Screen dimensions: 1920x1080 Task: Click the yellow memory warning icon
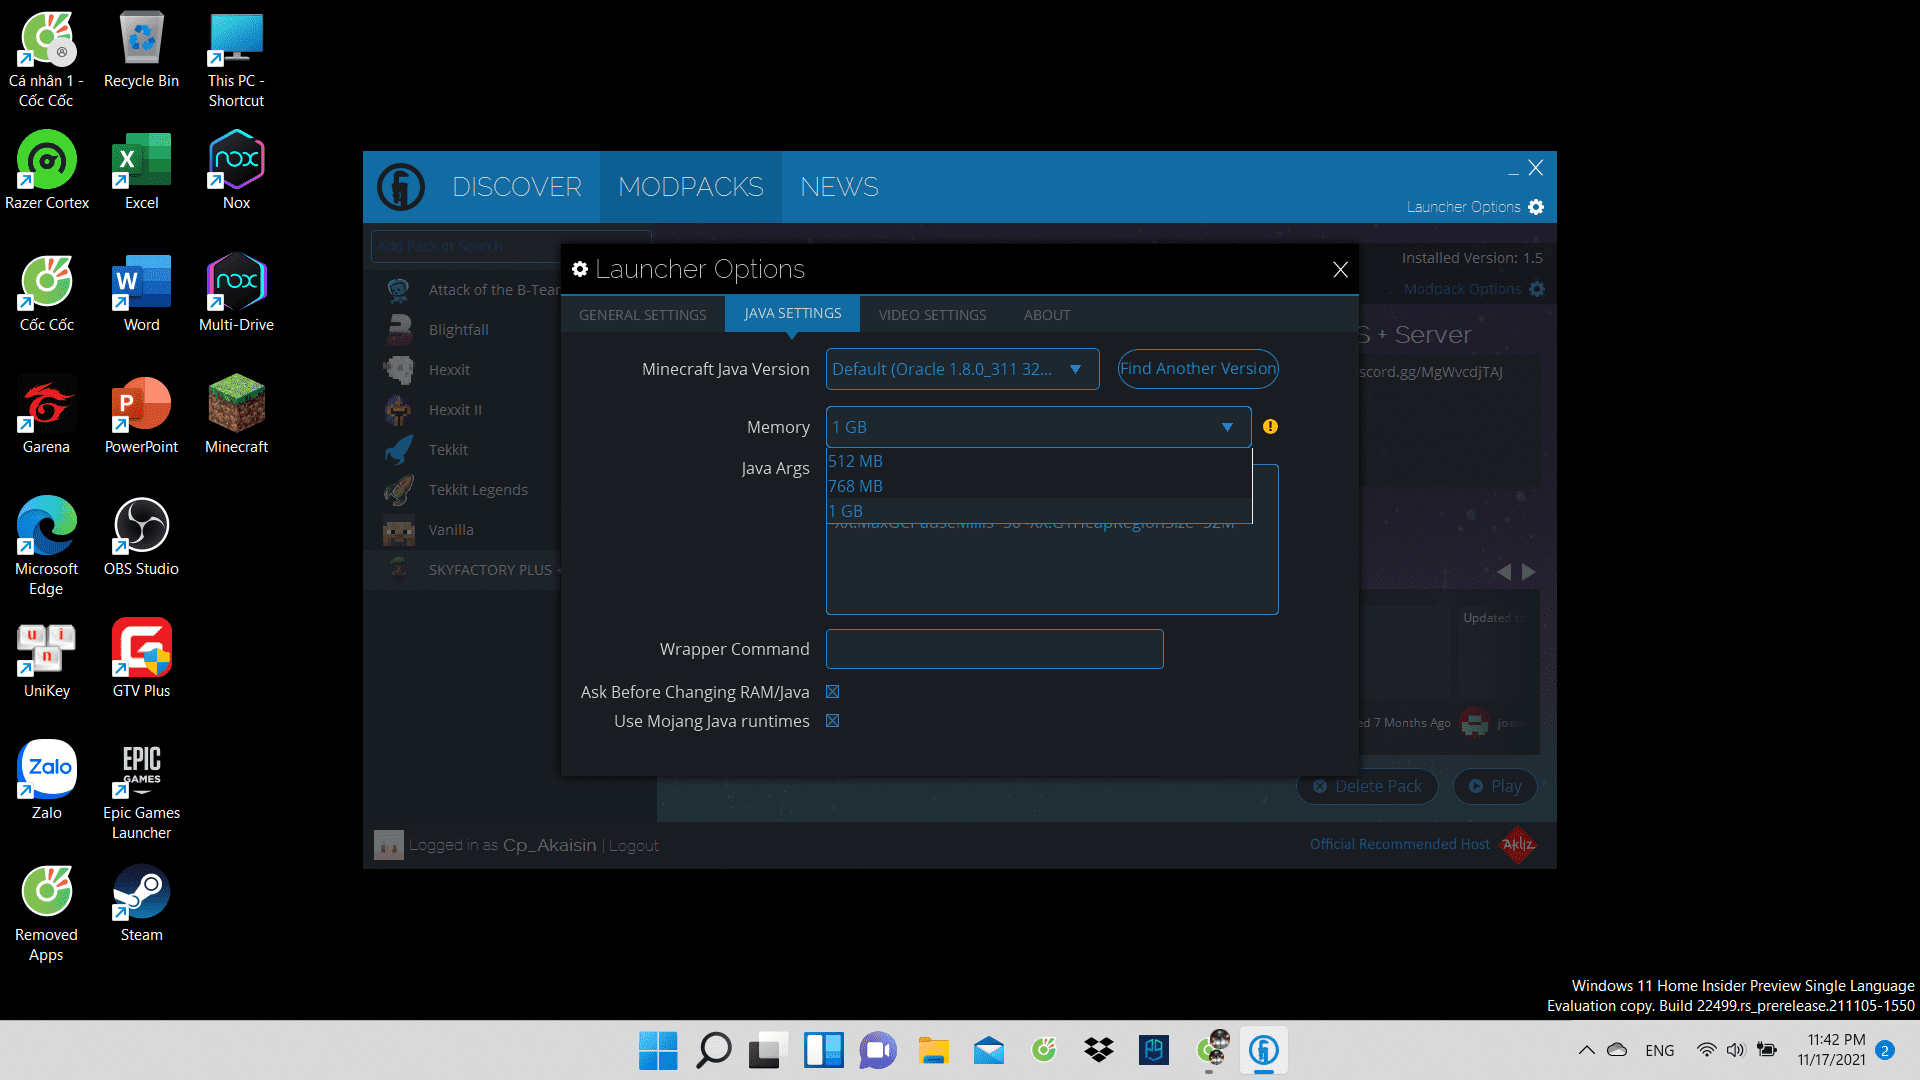coord(1270,427)
